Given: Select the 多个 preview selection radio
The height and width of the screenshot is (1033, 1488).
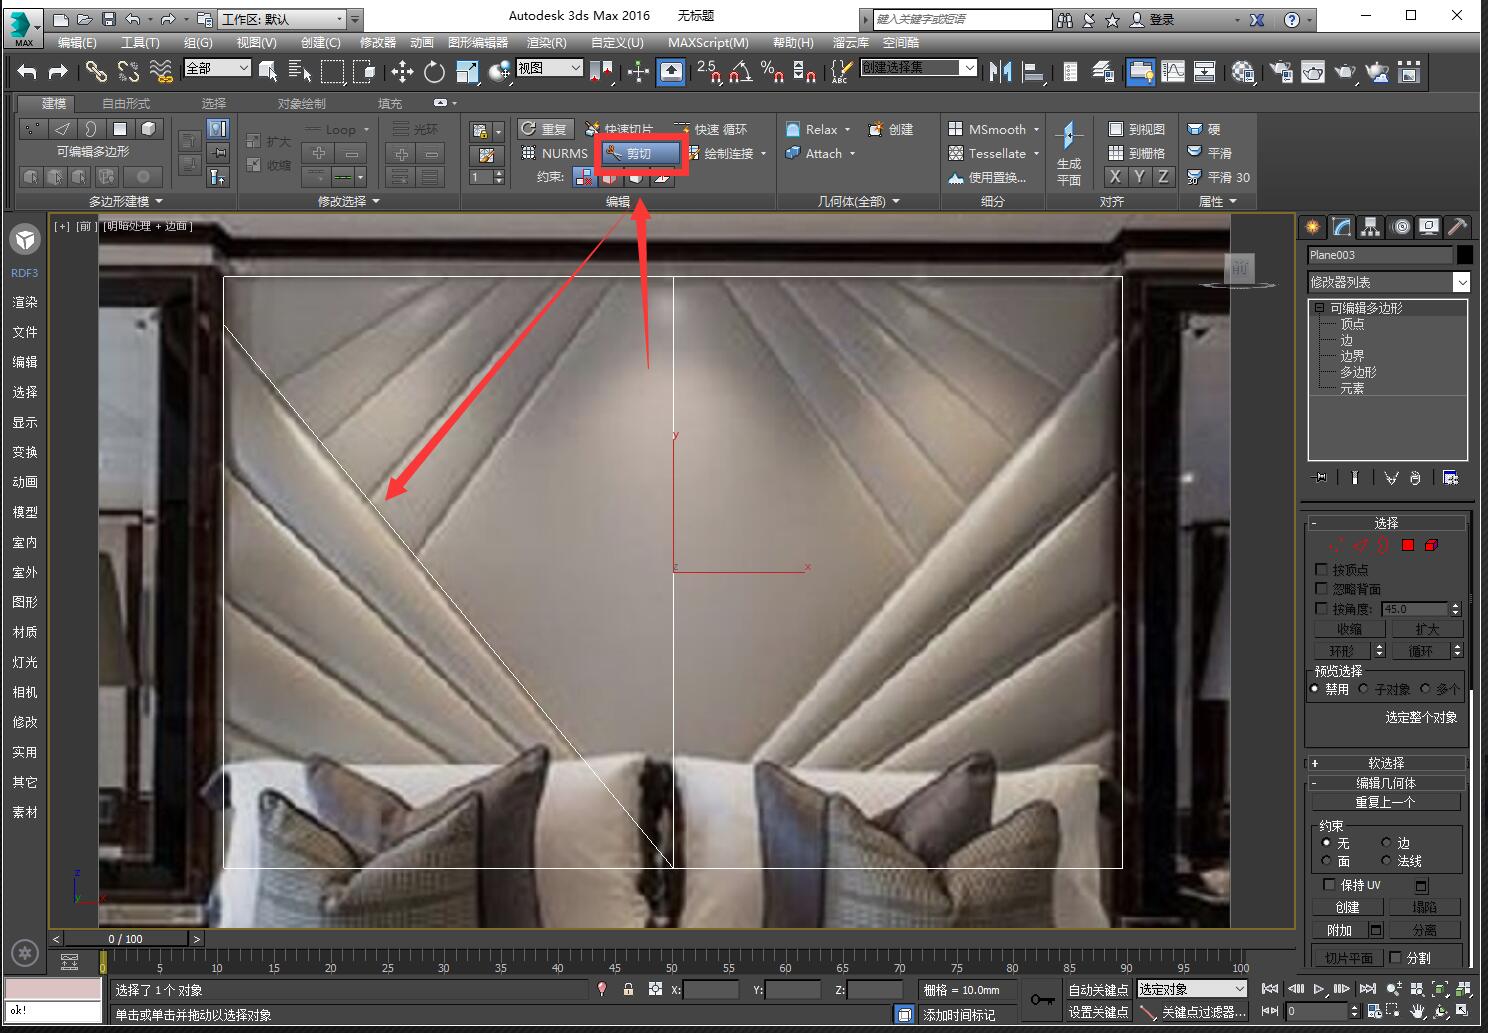Looking at the screenshot, I should (1425, 689).
